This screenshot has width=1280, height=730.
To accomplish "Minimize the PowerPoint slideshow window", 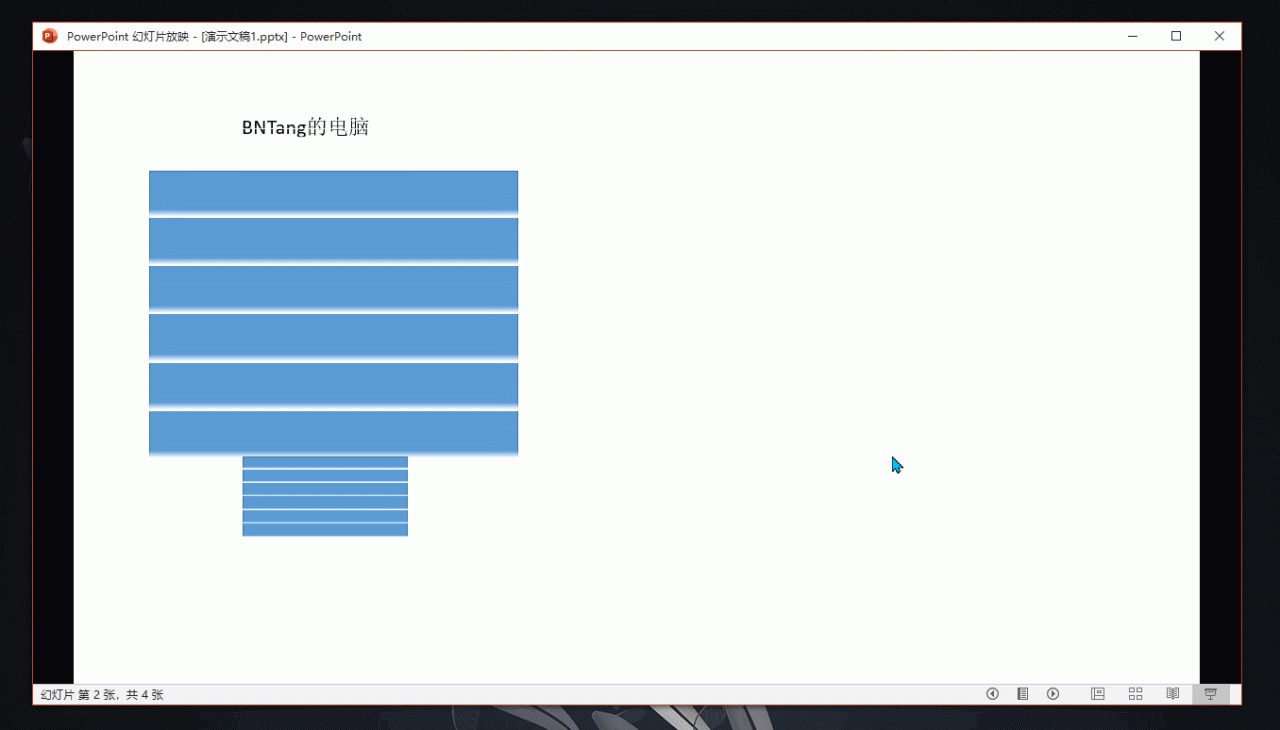I will click(1133, 36).
